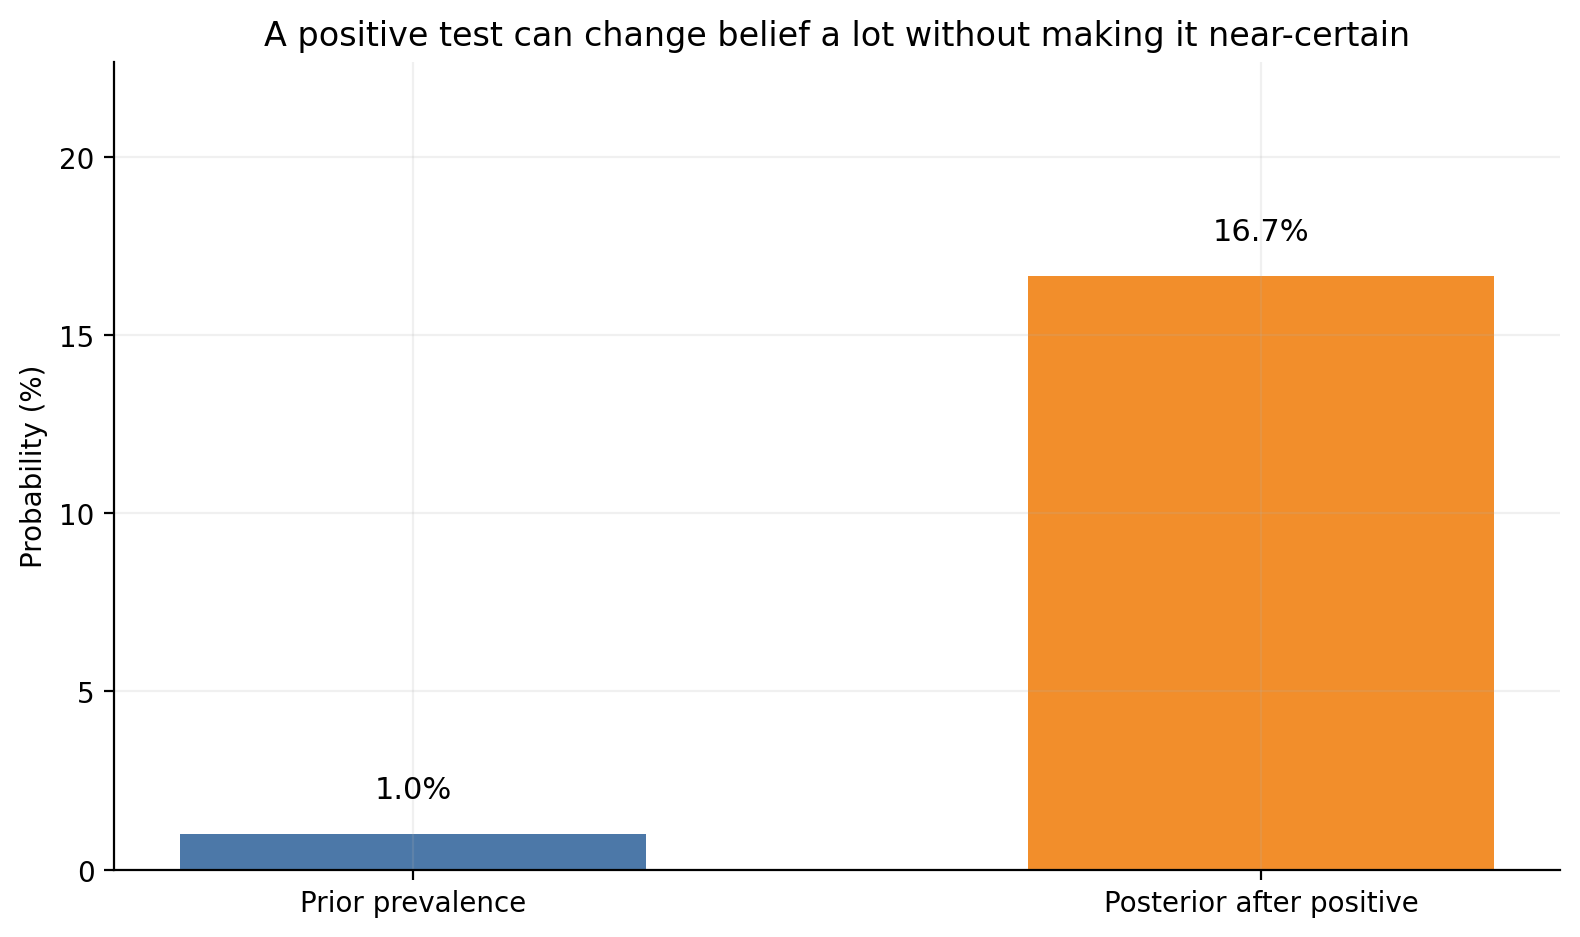This screenshot has width=1580, height=937.
Task: Click the x-axis tick mark under Posterior bar
Action: 1260,875
